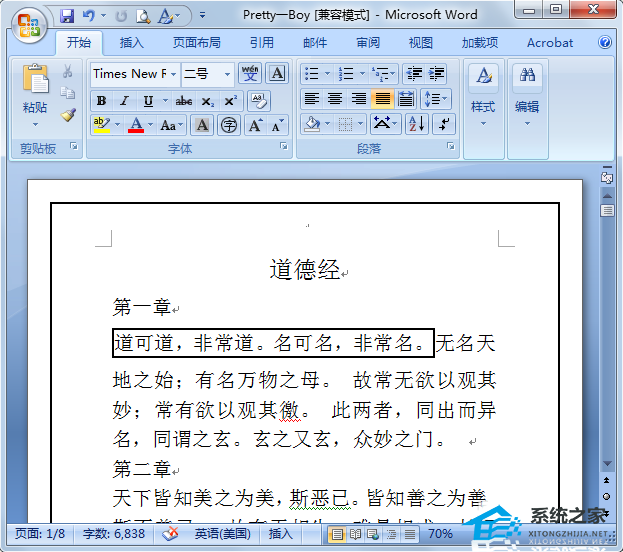Open the Acrobat tab
Screen dimensions: 623x552
point(550,43)
